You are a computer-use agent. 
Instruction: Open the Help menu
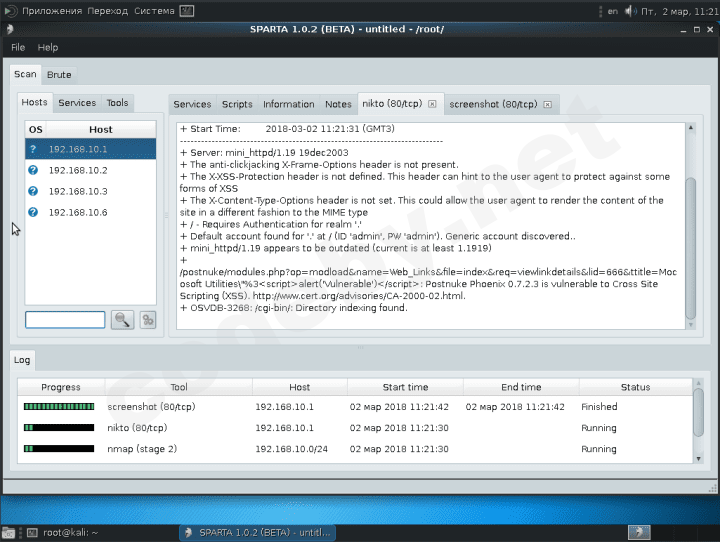(x=48, y=47)
